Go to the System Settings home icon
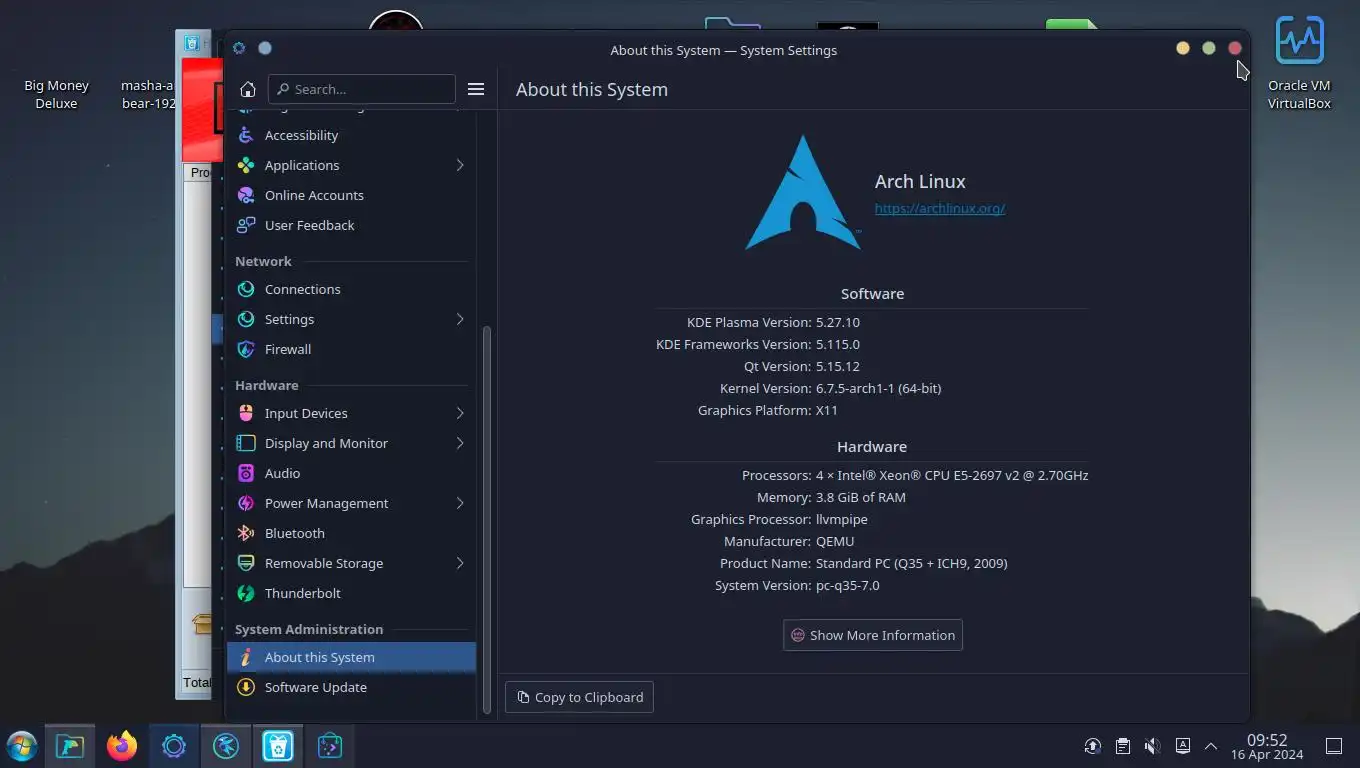This screenshot has height=768, width=1360. tap(248, 89)
